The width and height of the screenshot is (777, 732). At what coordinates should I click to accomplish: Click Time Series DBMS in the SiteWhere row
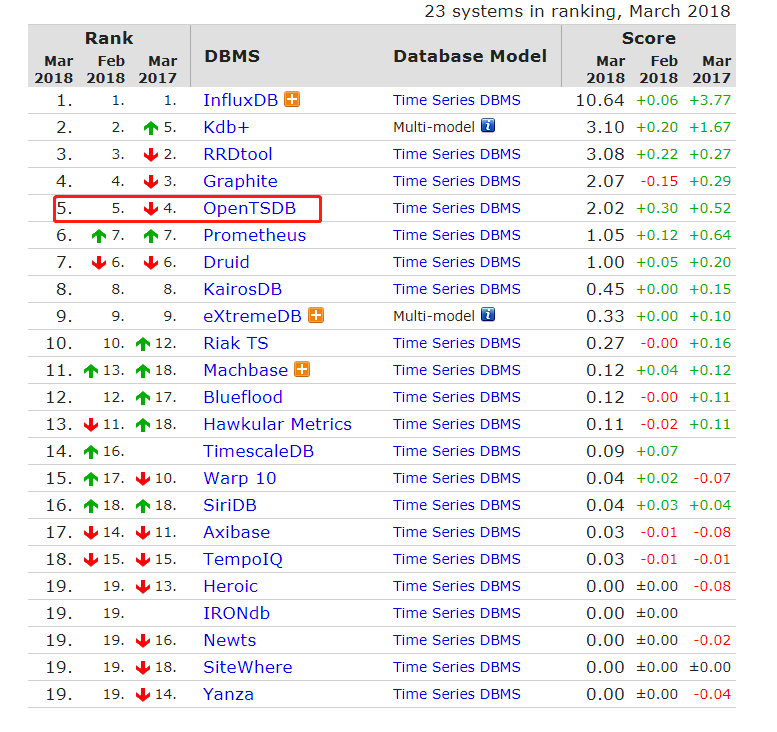[457, 668]
